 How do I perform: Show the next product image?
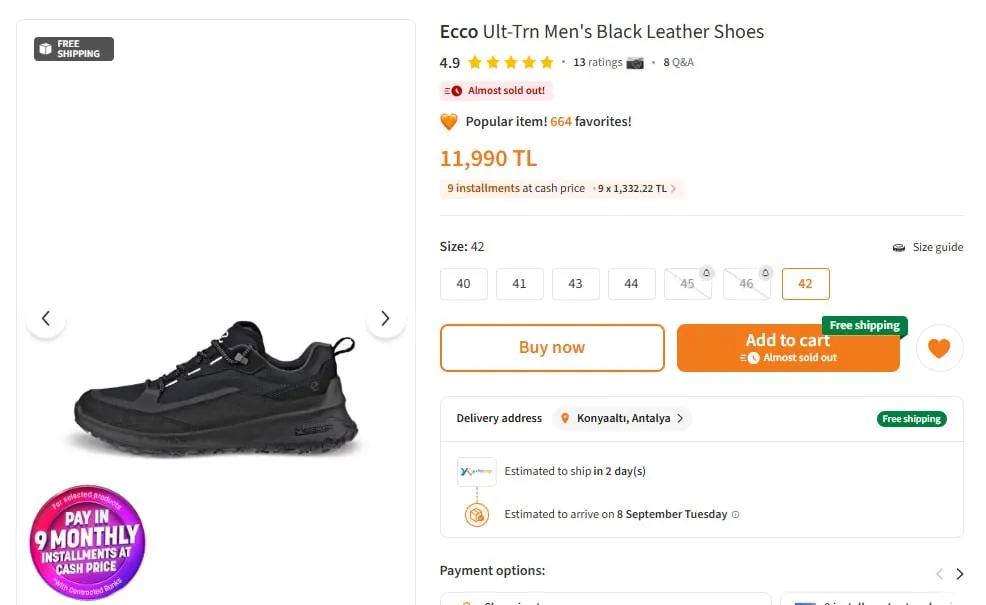[x=385, y=318]
